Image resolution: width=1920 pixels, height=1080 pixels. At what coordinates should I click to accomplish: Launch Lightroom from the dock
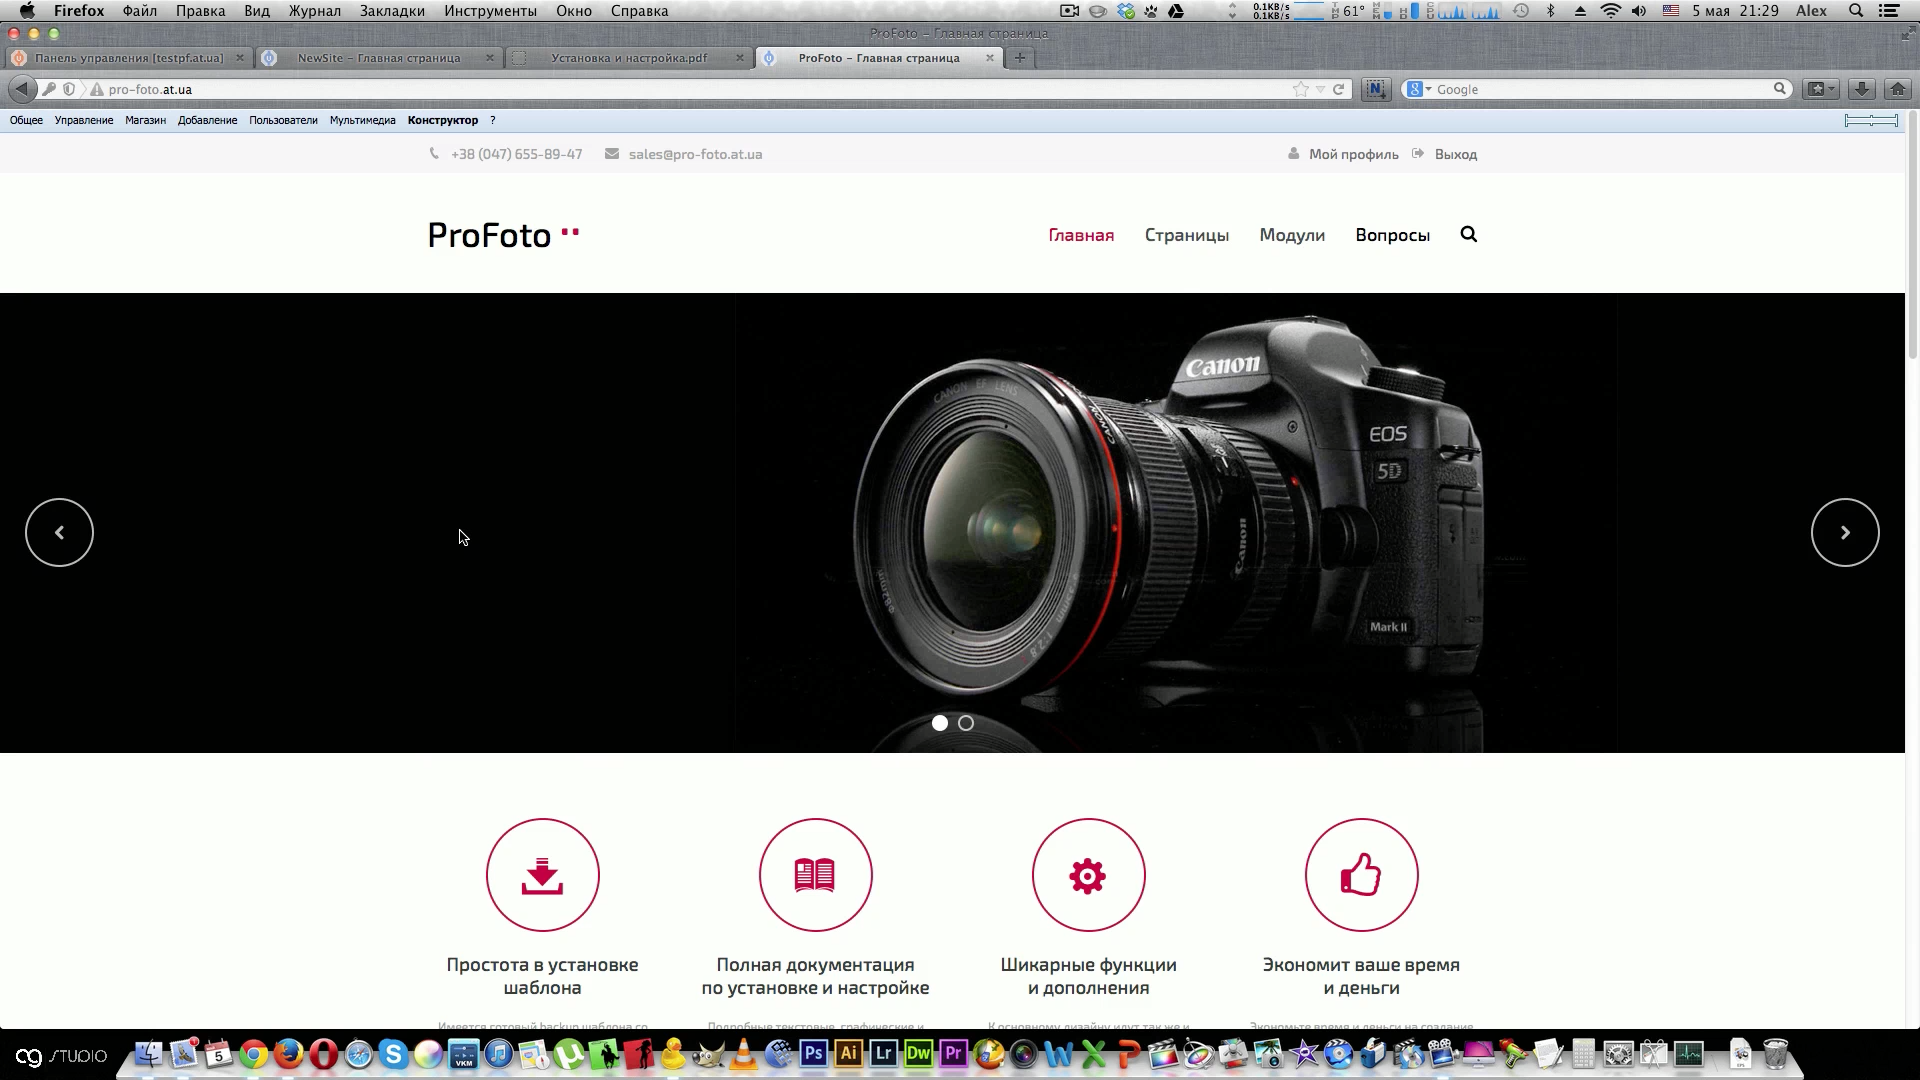tap(884, 1053)
